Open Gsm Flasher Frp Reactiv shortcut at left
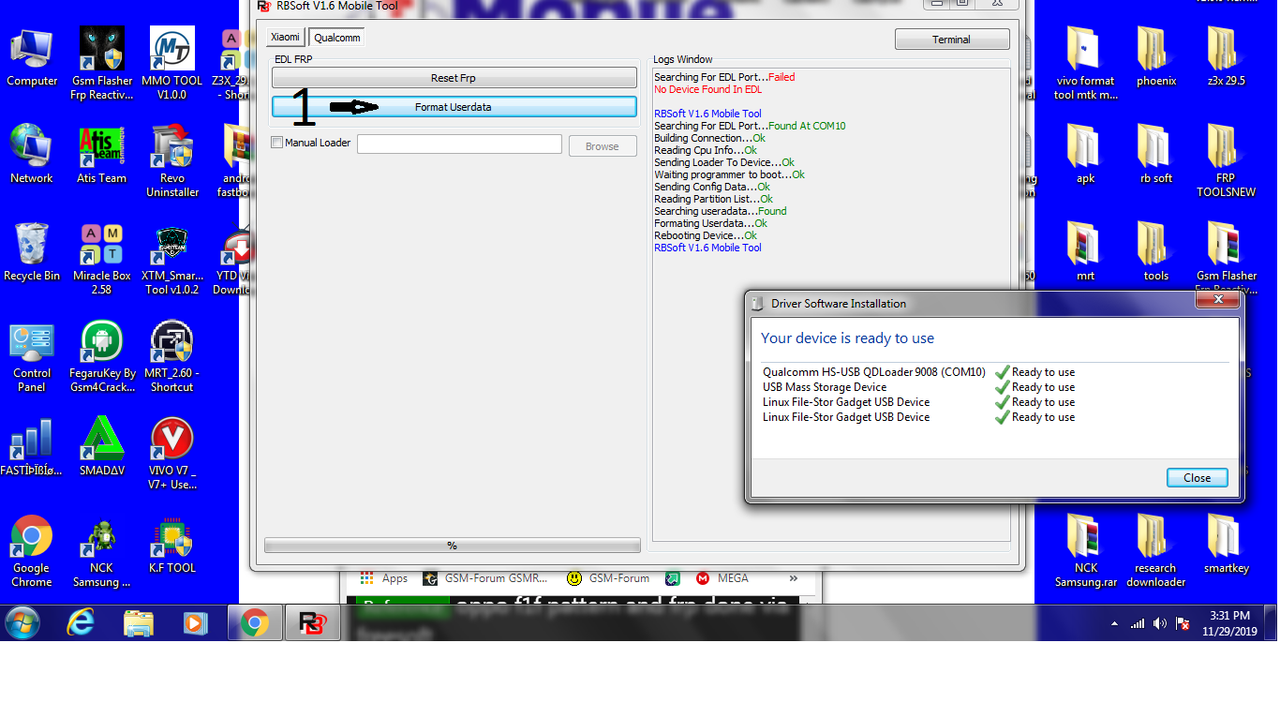The image size is (1280, 720). point(101,63)
